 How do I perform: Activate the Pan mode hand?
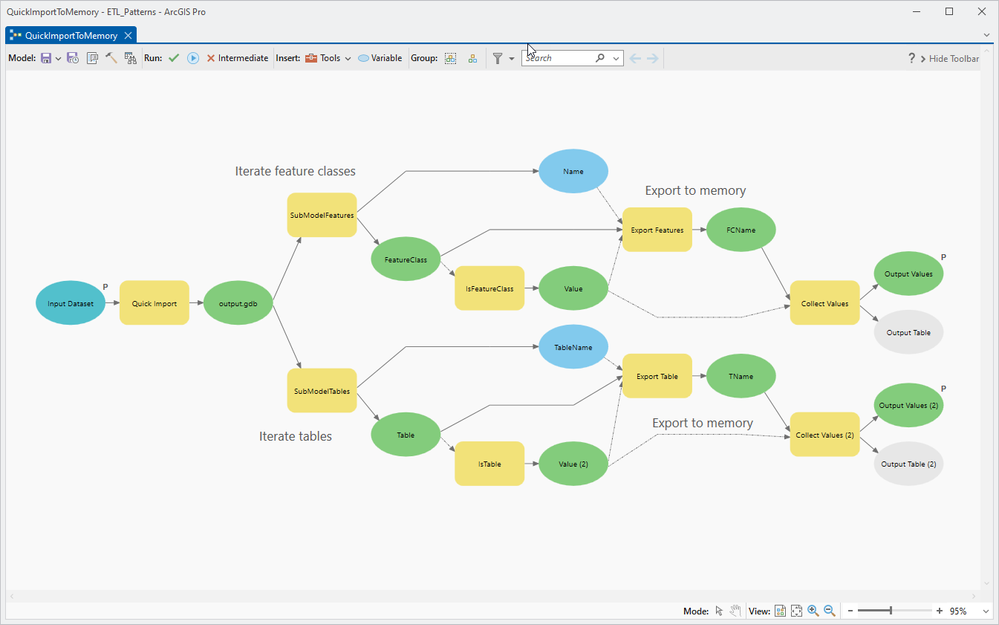pos(735,611)
